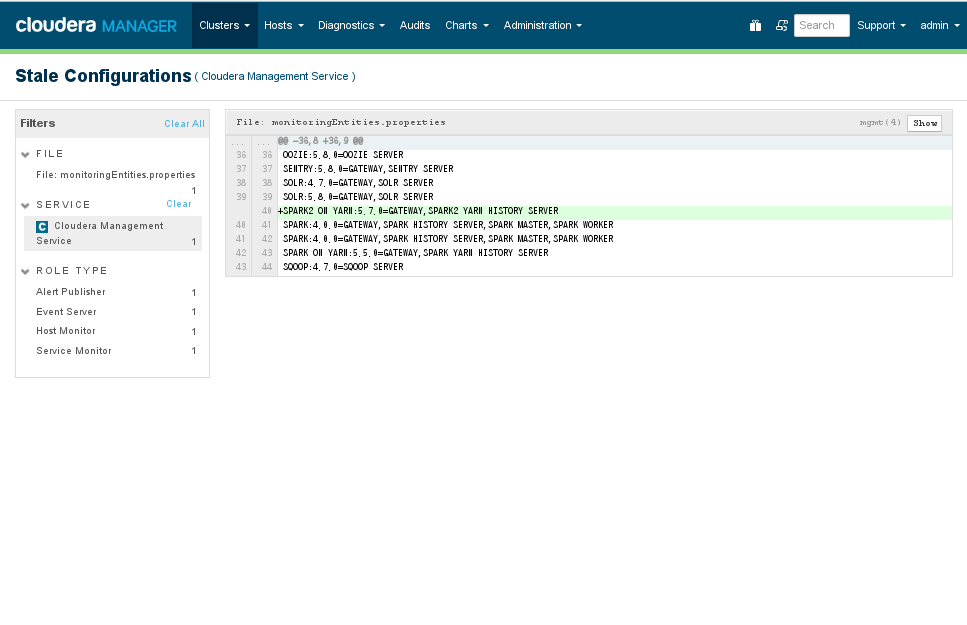967x625 pixels.
Task: Go to the Audits page
Action: point(414,25)
